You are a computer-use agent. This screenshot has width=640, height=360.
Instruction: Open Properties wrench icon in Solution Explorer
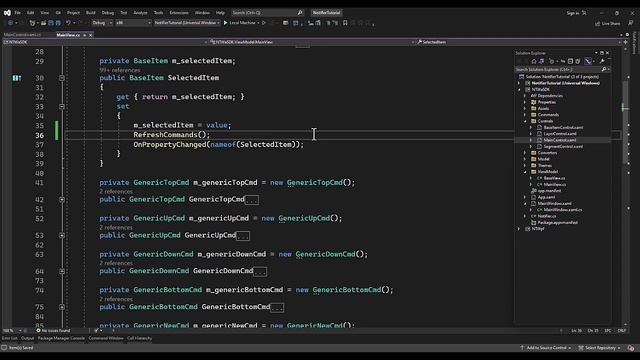tap(602, 61)
